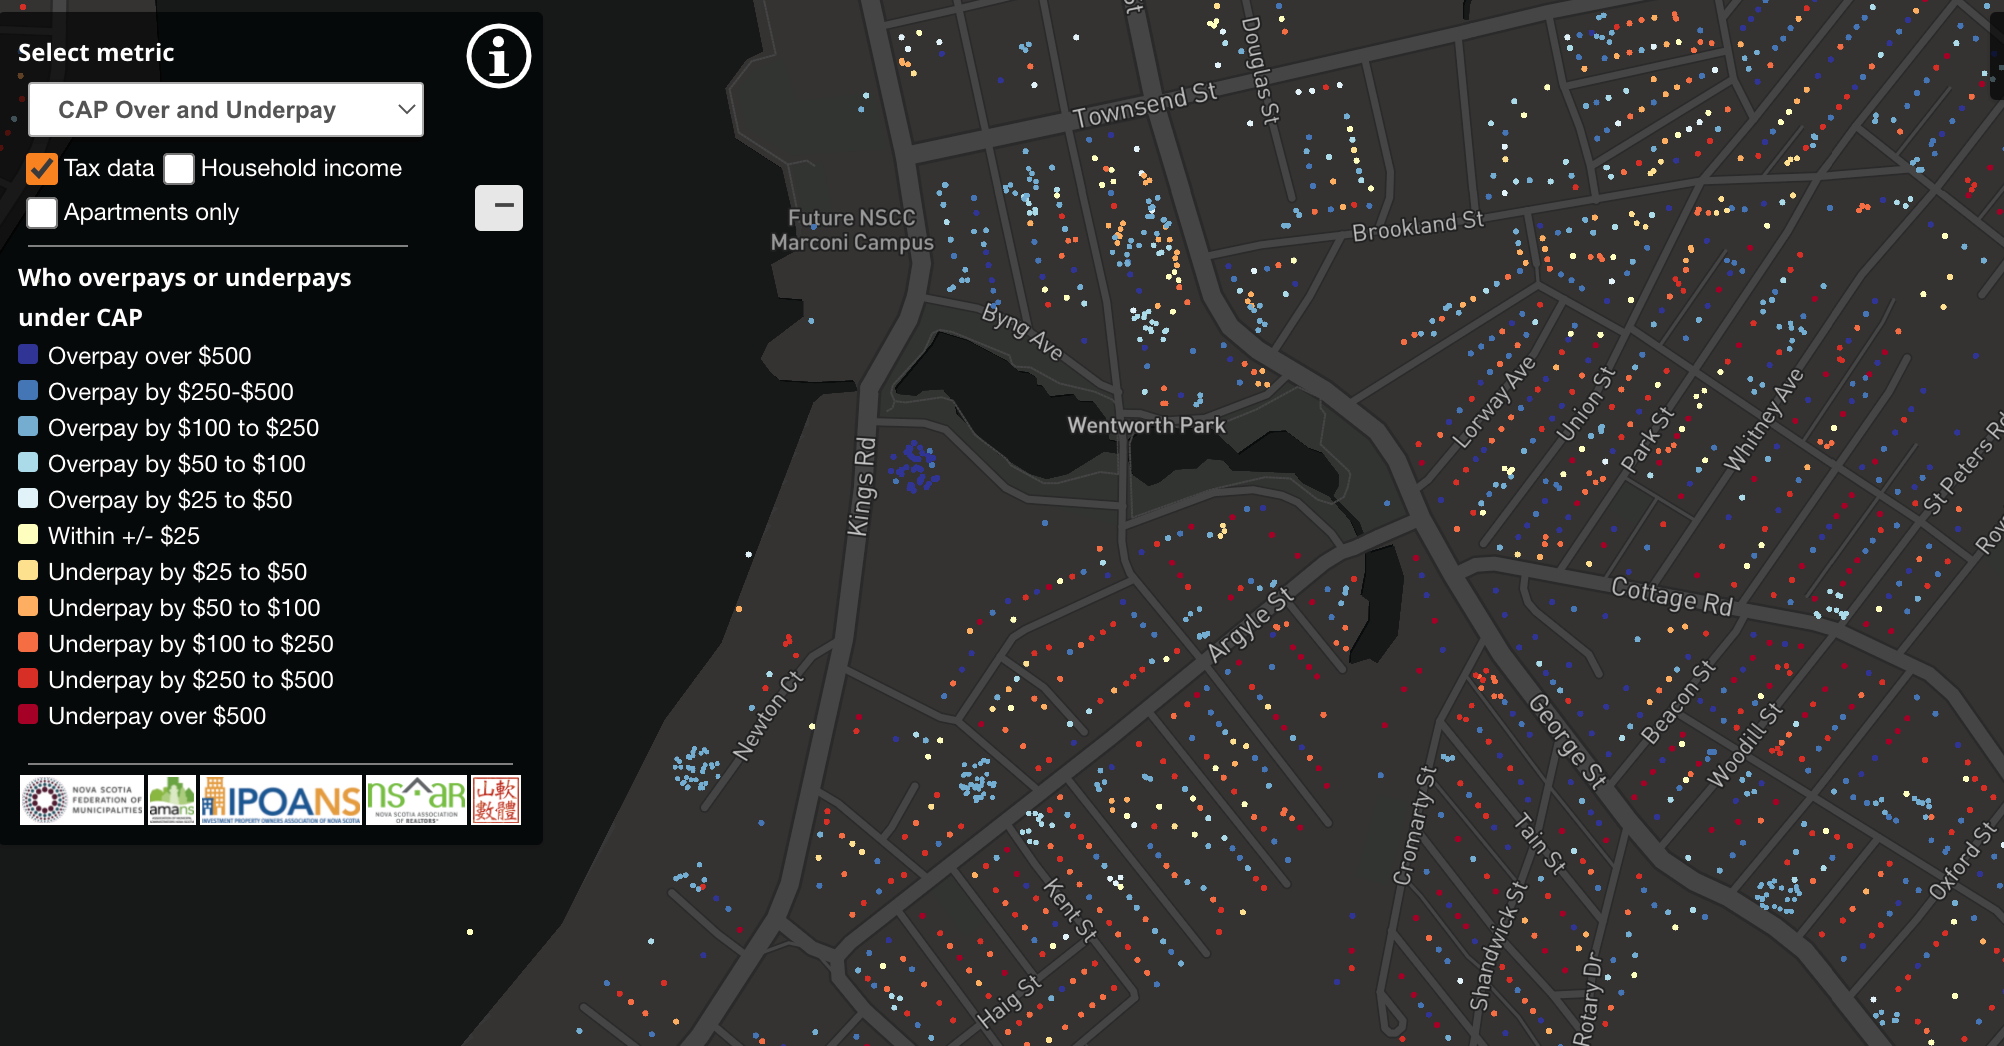Open the AMANS logo
This screenshot has height=1046, width=2004.
pos(172,800)
